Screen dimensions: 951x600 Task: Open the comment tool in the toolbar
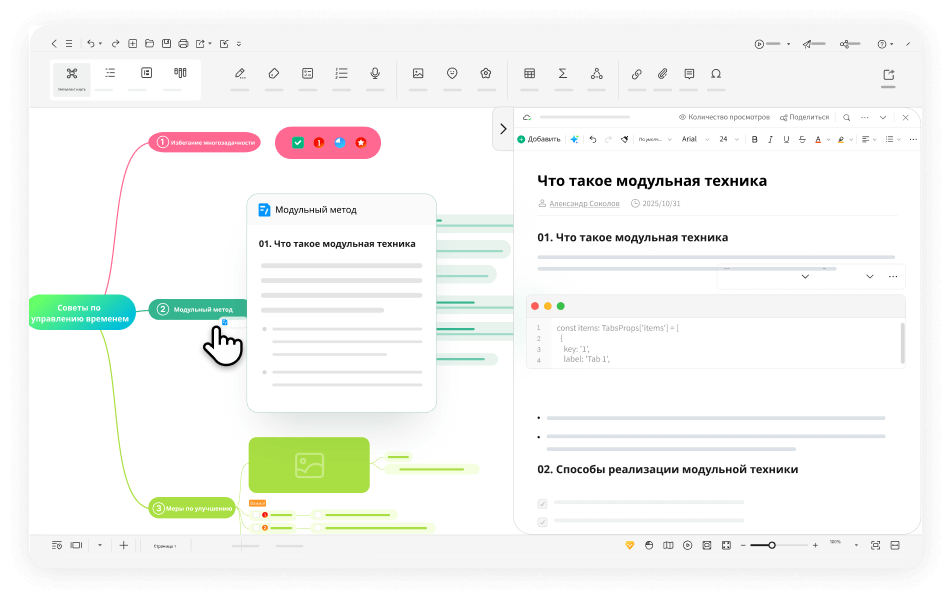click(x=689, y=72)
